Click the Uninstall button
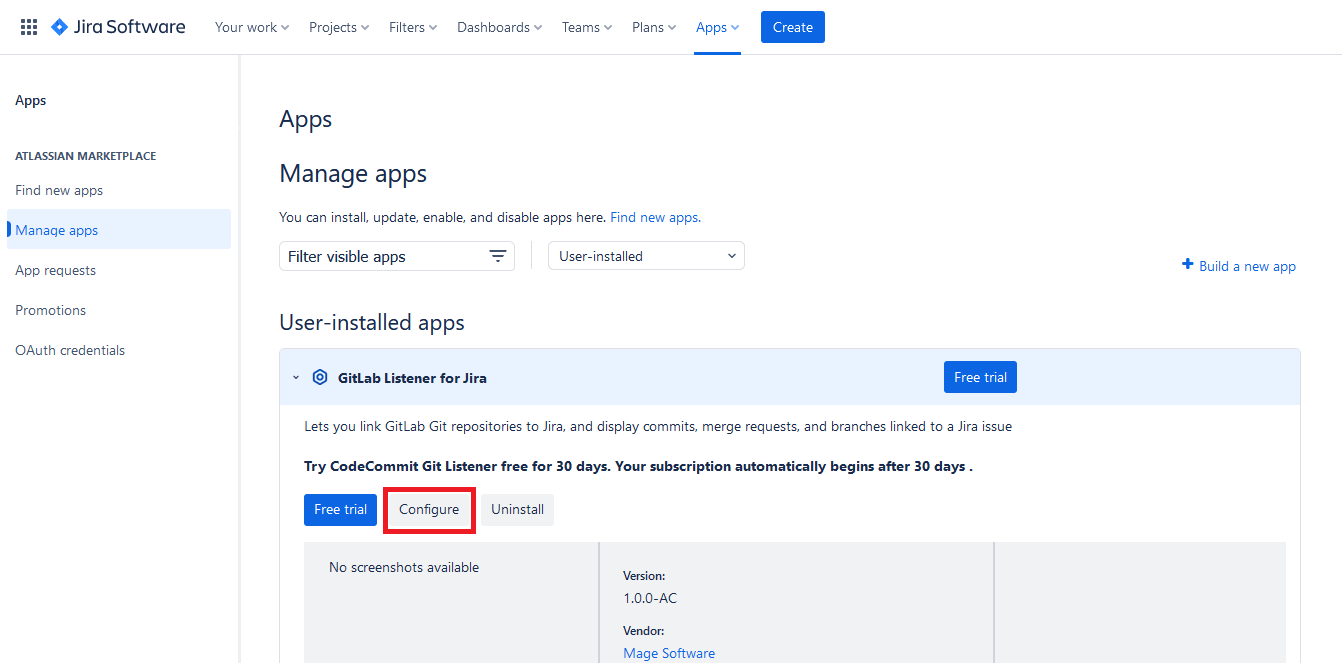This screenshot has width=1342, height=663. tap(517, 509)
